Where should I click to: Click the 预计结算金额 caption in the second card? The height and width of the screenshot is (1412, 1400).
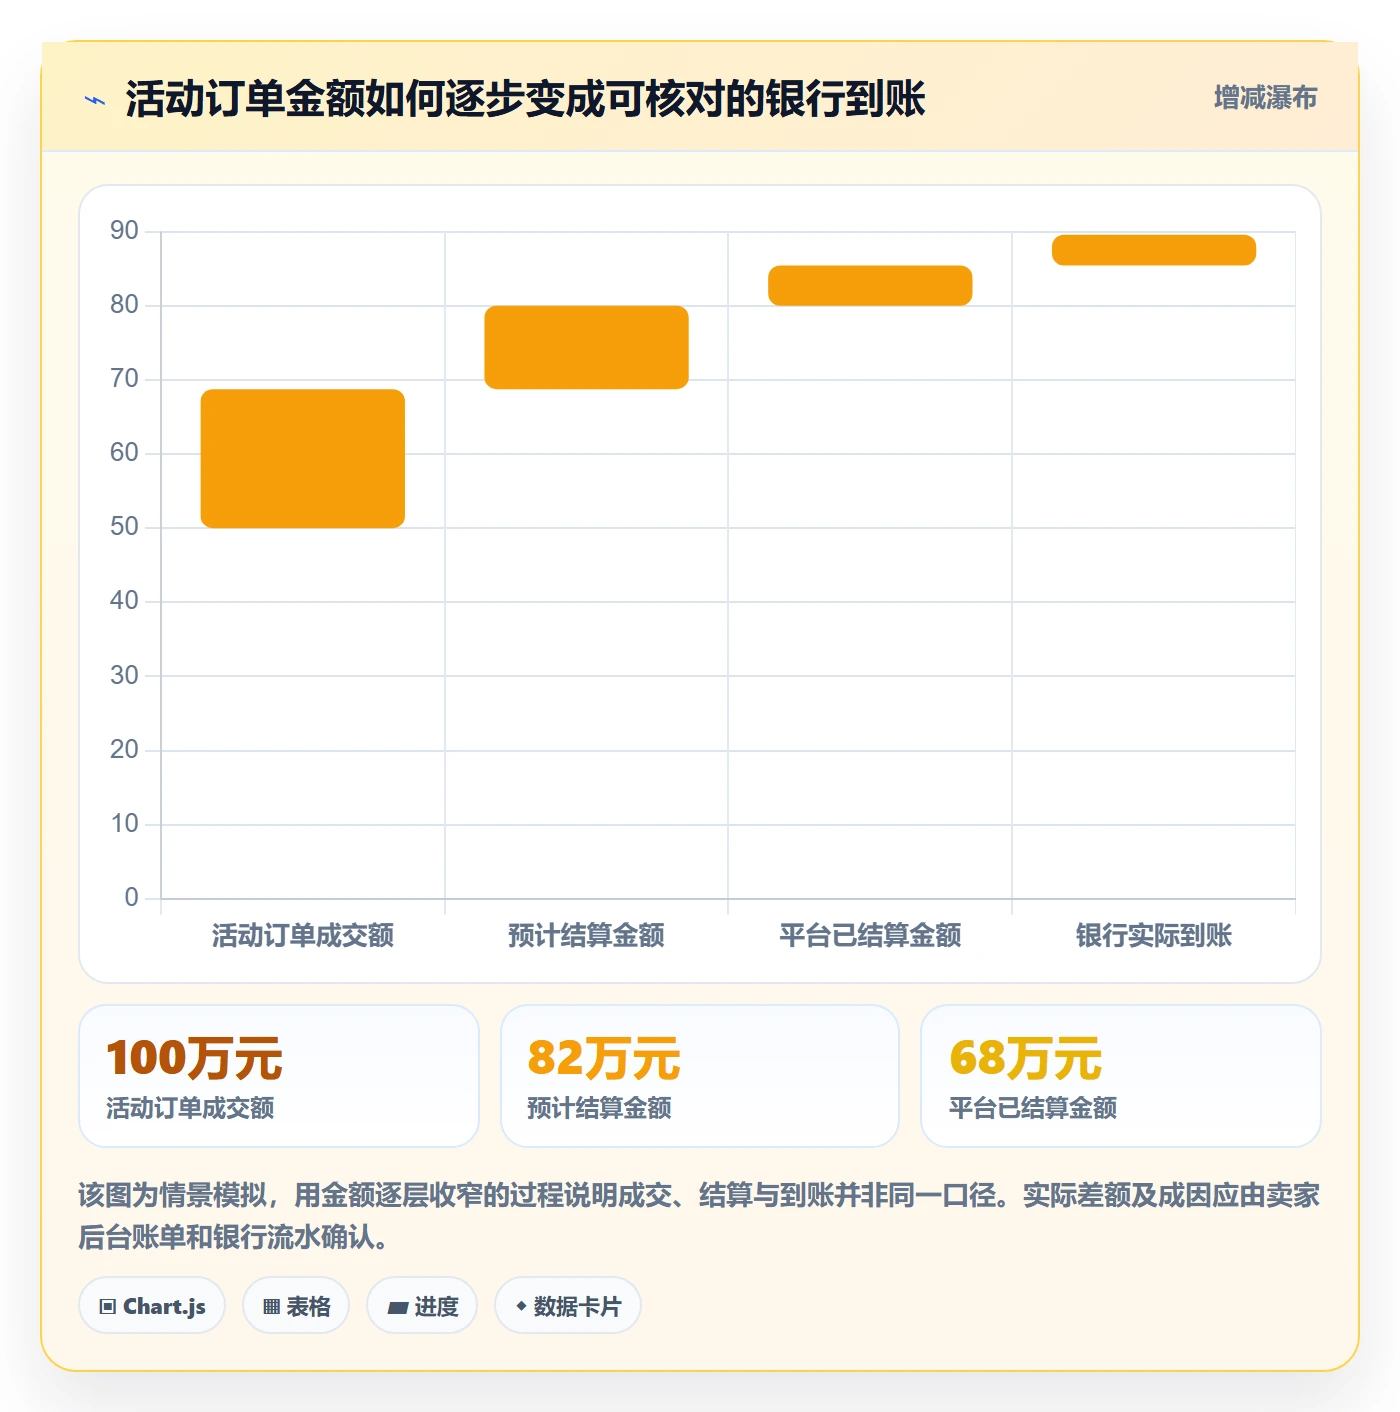(x=599, y=1108)
